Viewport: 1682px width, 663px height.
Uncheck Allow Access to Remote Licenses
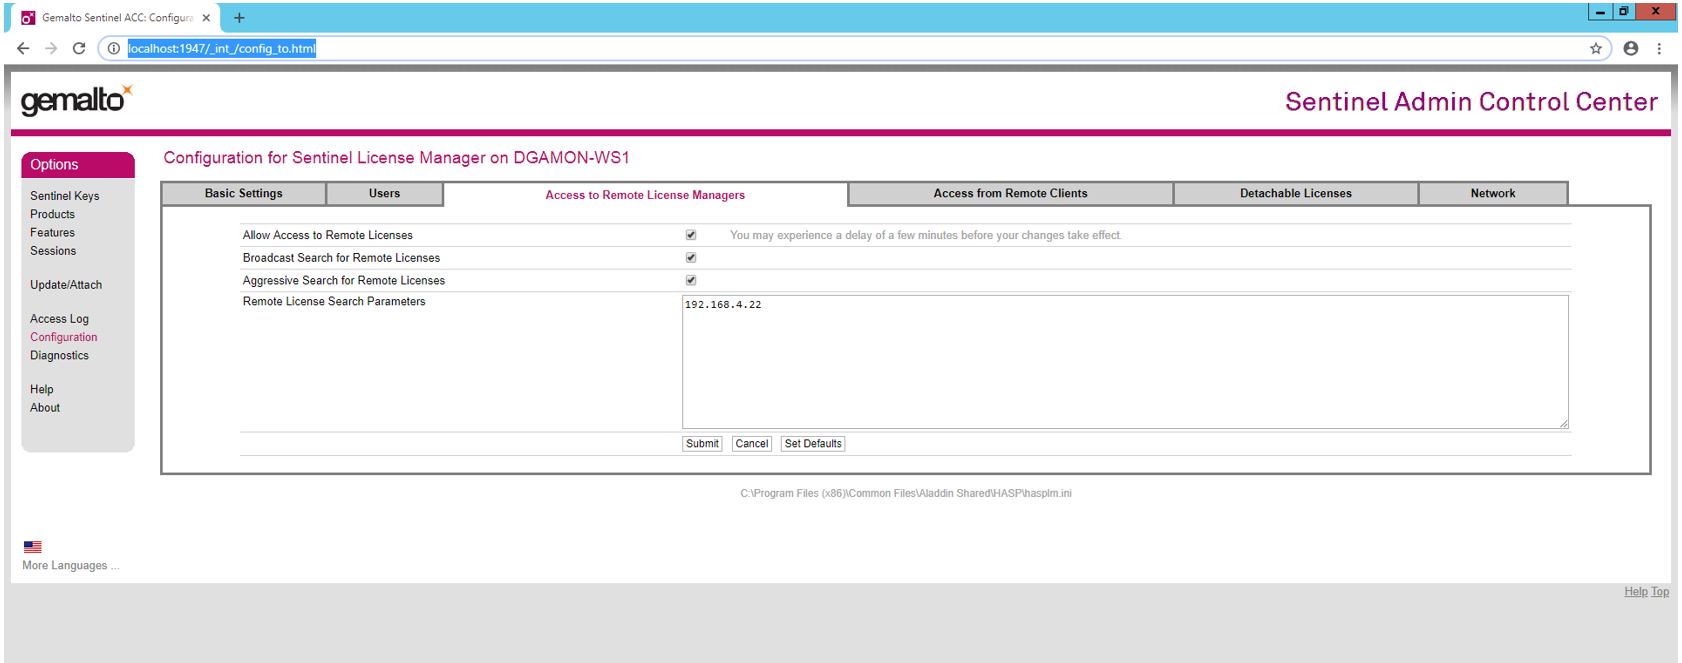click(x=691, y=235)
